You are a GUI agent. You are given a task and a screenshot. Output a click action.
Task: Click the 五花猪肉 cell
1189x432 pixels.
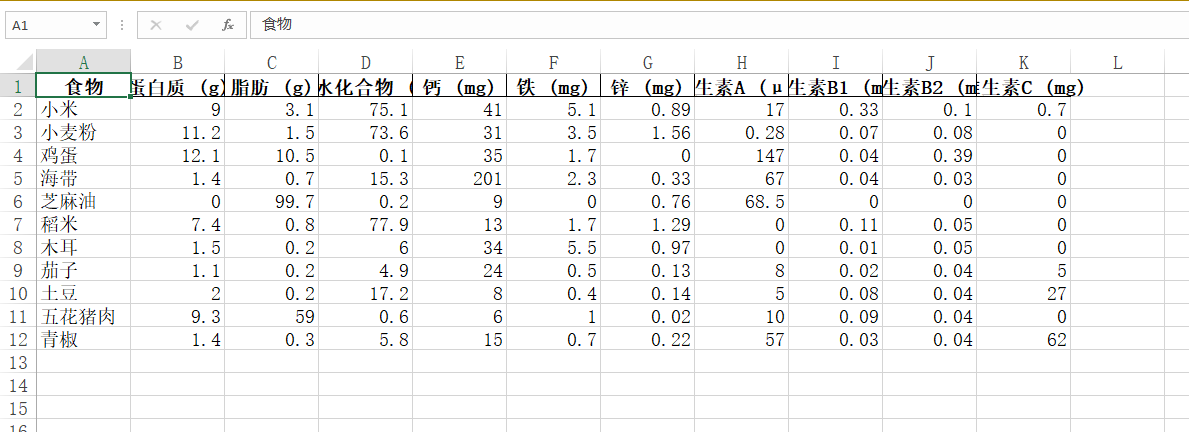pyautogui.click(x=83, y=317)
